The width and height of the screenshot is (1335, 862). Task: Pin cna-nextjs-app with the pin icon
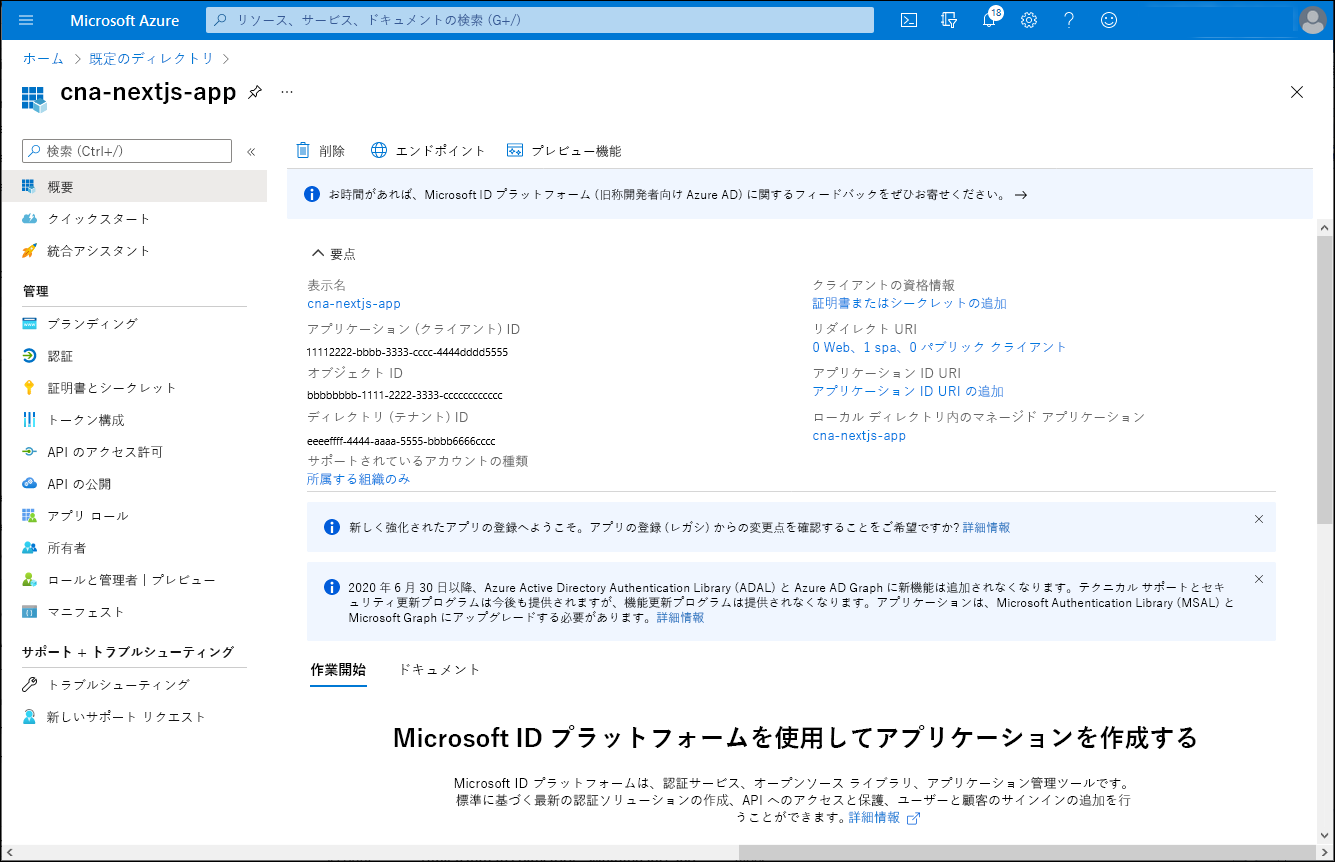(255, 92)
